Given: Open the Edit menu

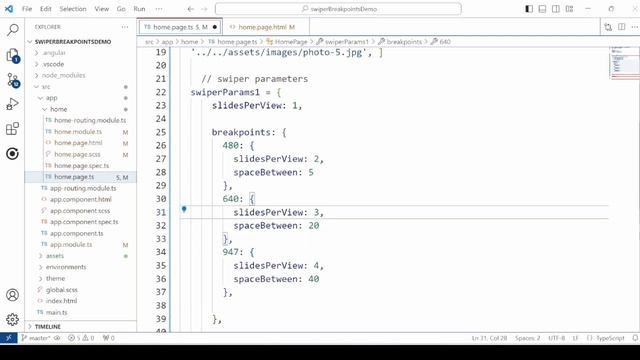Looking at the screenshot, I should click(46, 9).
